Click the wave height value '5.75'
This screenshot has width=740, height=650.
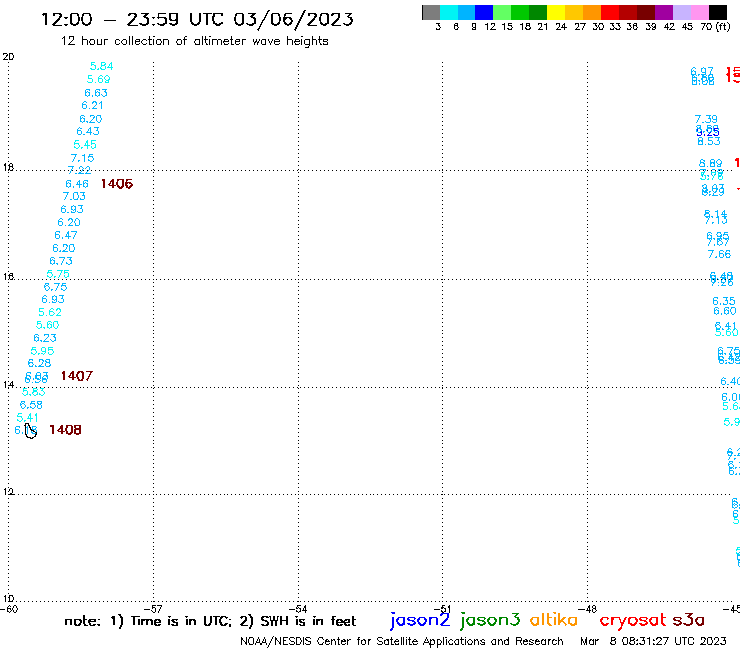tap(58, 274)
